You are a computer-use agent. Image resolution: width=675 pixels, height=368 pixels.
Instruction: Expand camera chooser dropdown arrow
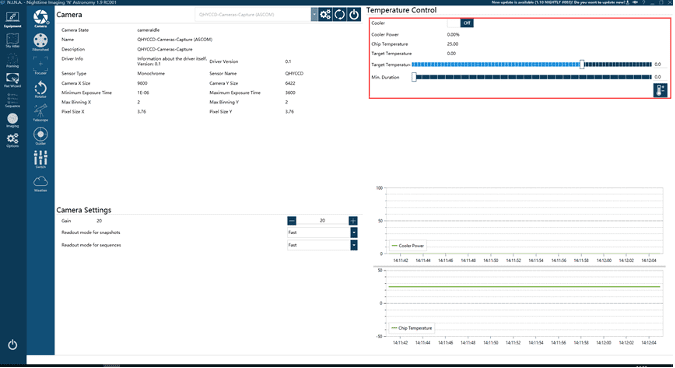click(314, 14)
